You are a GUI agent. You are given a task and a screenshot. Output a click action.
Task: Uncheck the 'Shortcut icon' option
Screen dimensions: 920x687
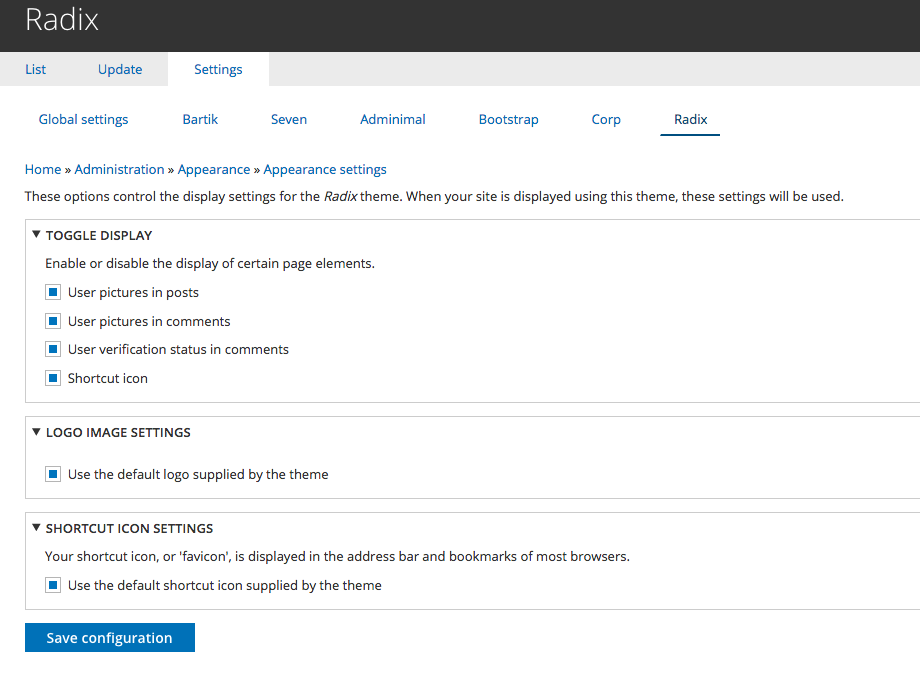click(52, 378)
